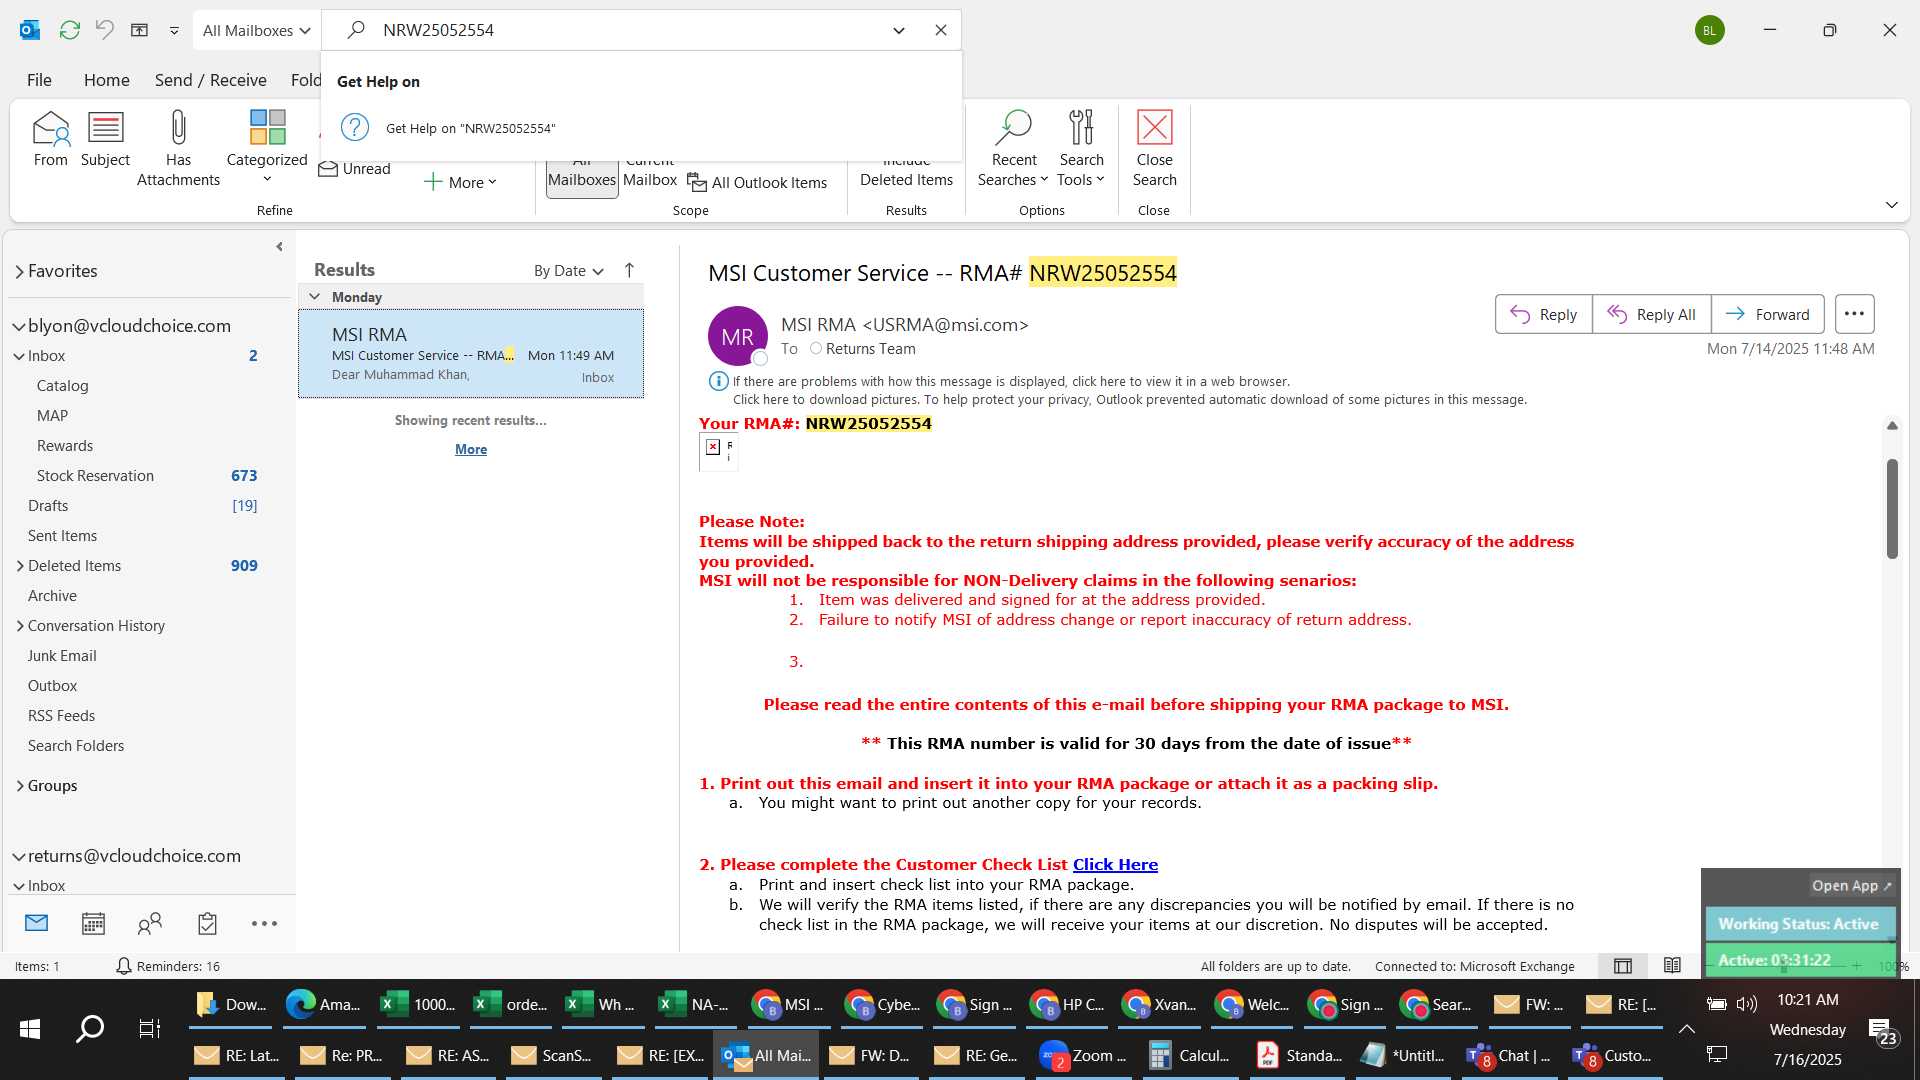Open more message actions ellipsis

tap(1854, 314)
